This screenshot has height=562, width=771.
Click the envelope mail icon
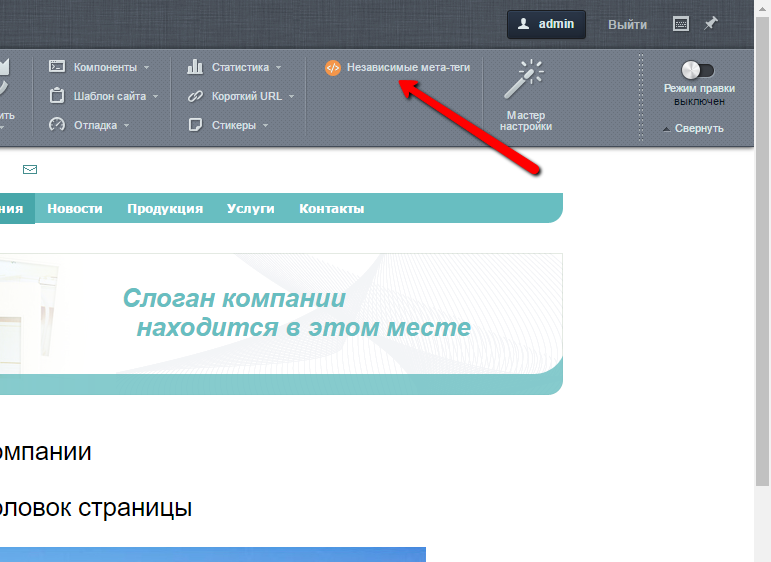[x=30, y=170]
